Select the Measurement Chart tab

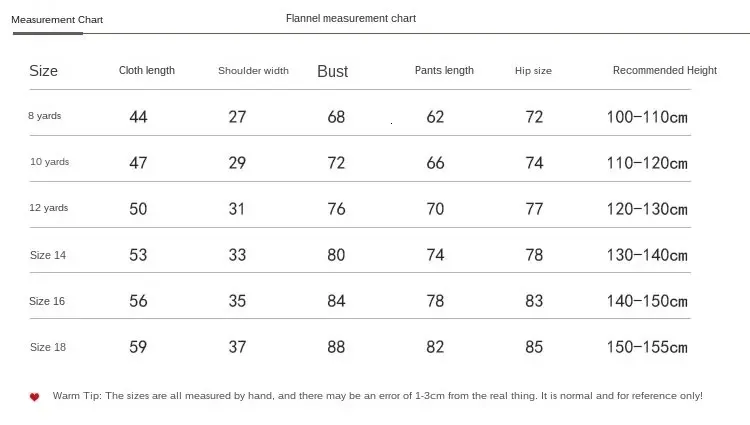click(57, 20)
